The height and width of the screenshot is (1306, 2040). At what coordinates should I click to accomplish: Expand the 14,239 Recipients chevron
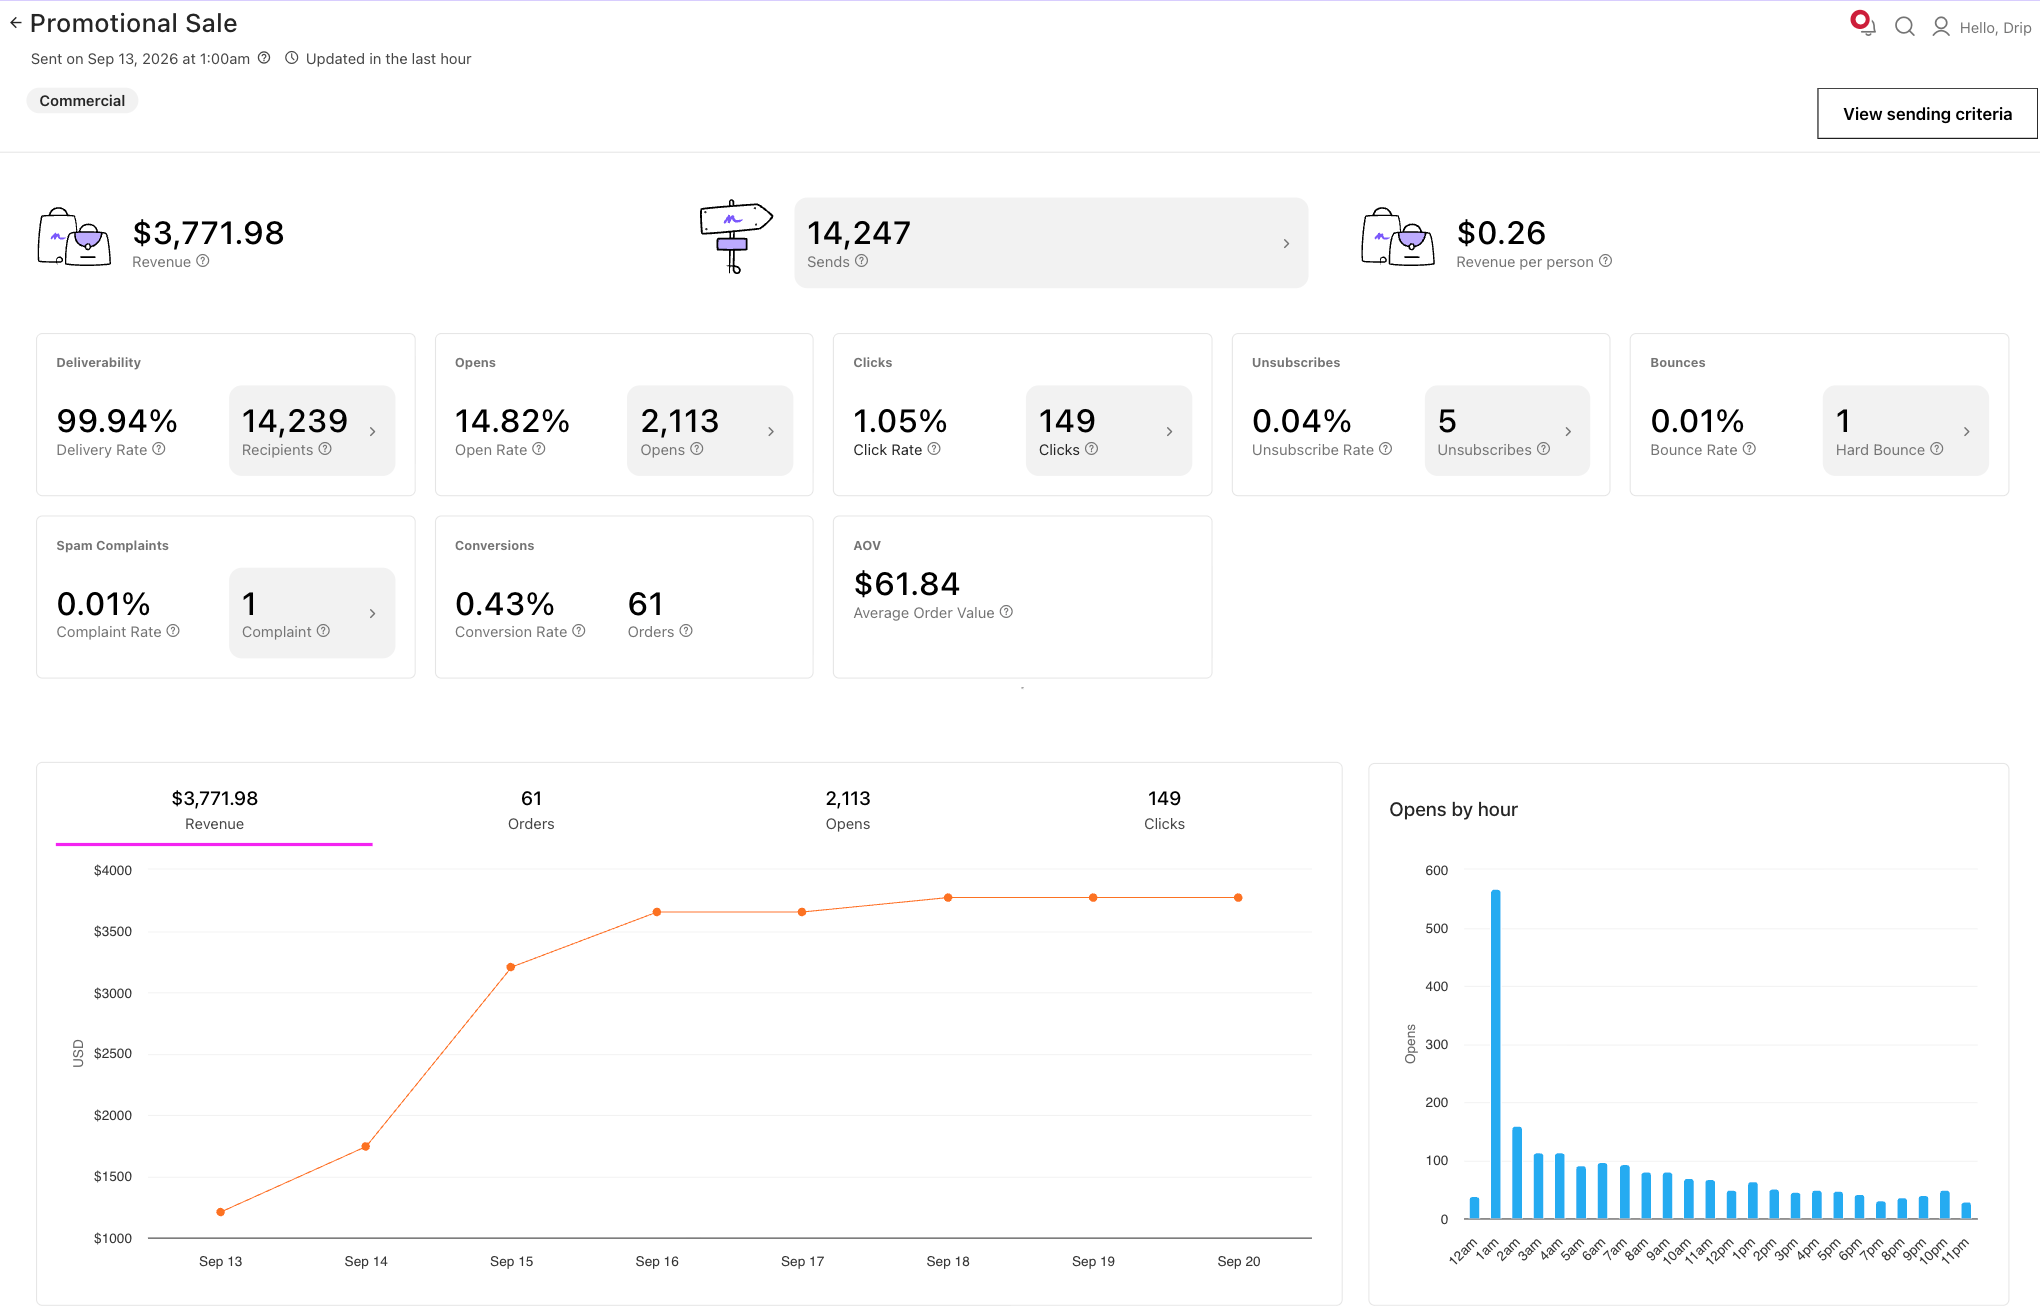(373, 432)
